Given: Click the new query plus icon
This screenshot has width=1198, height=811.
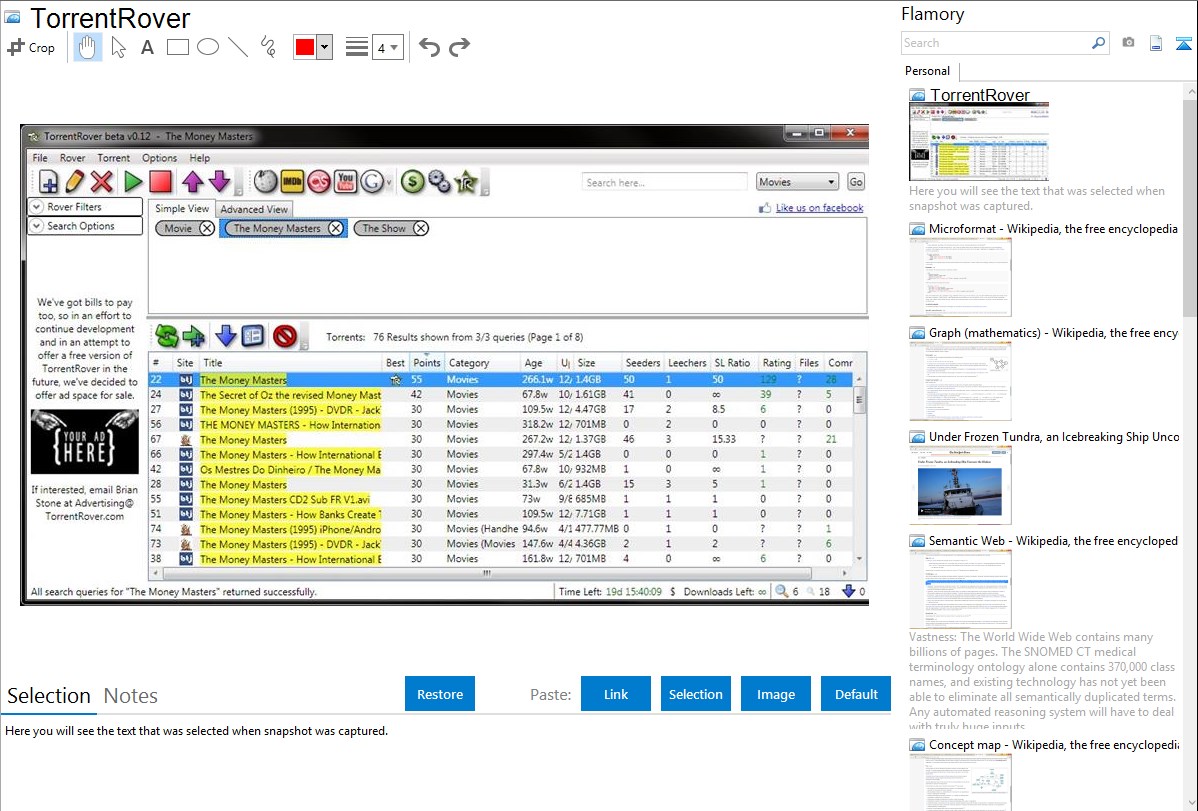Looking at the screenshot, I should [x=48, y=182].
